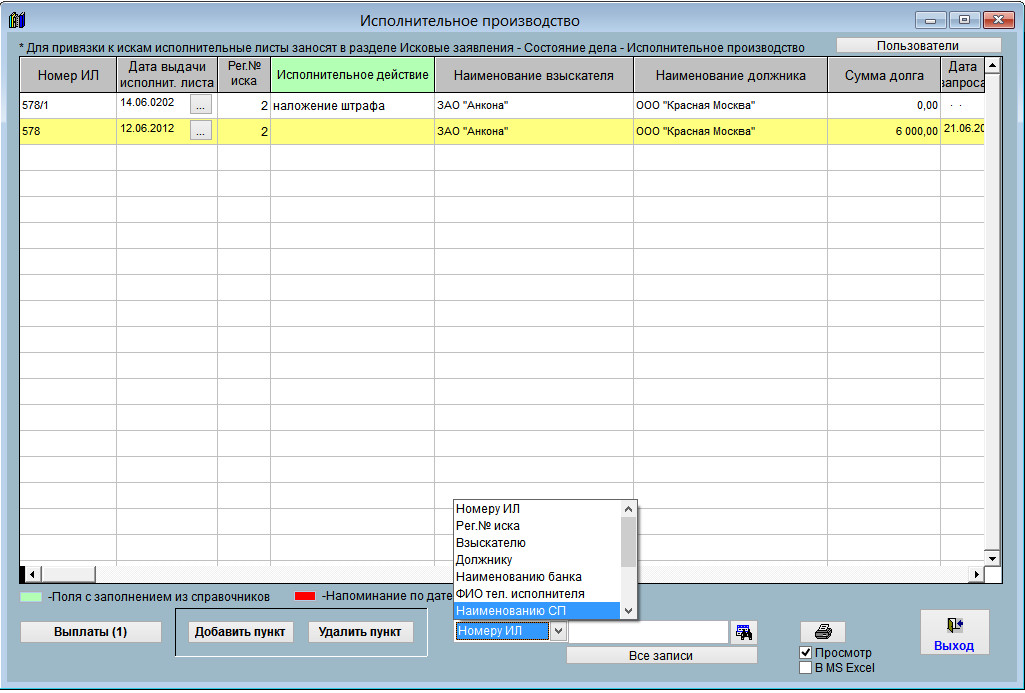Click Наименование должника column header
1025x693 pixels.
[730, 75]
